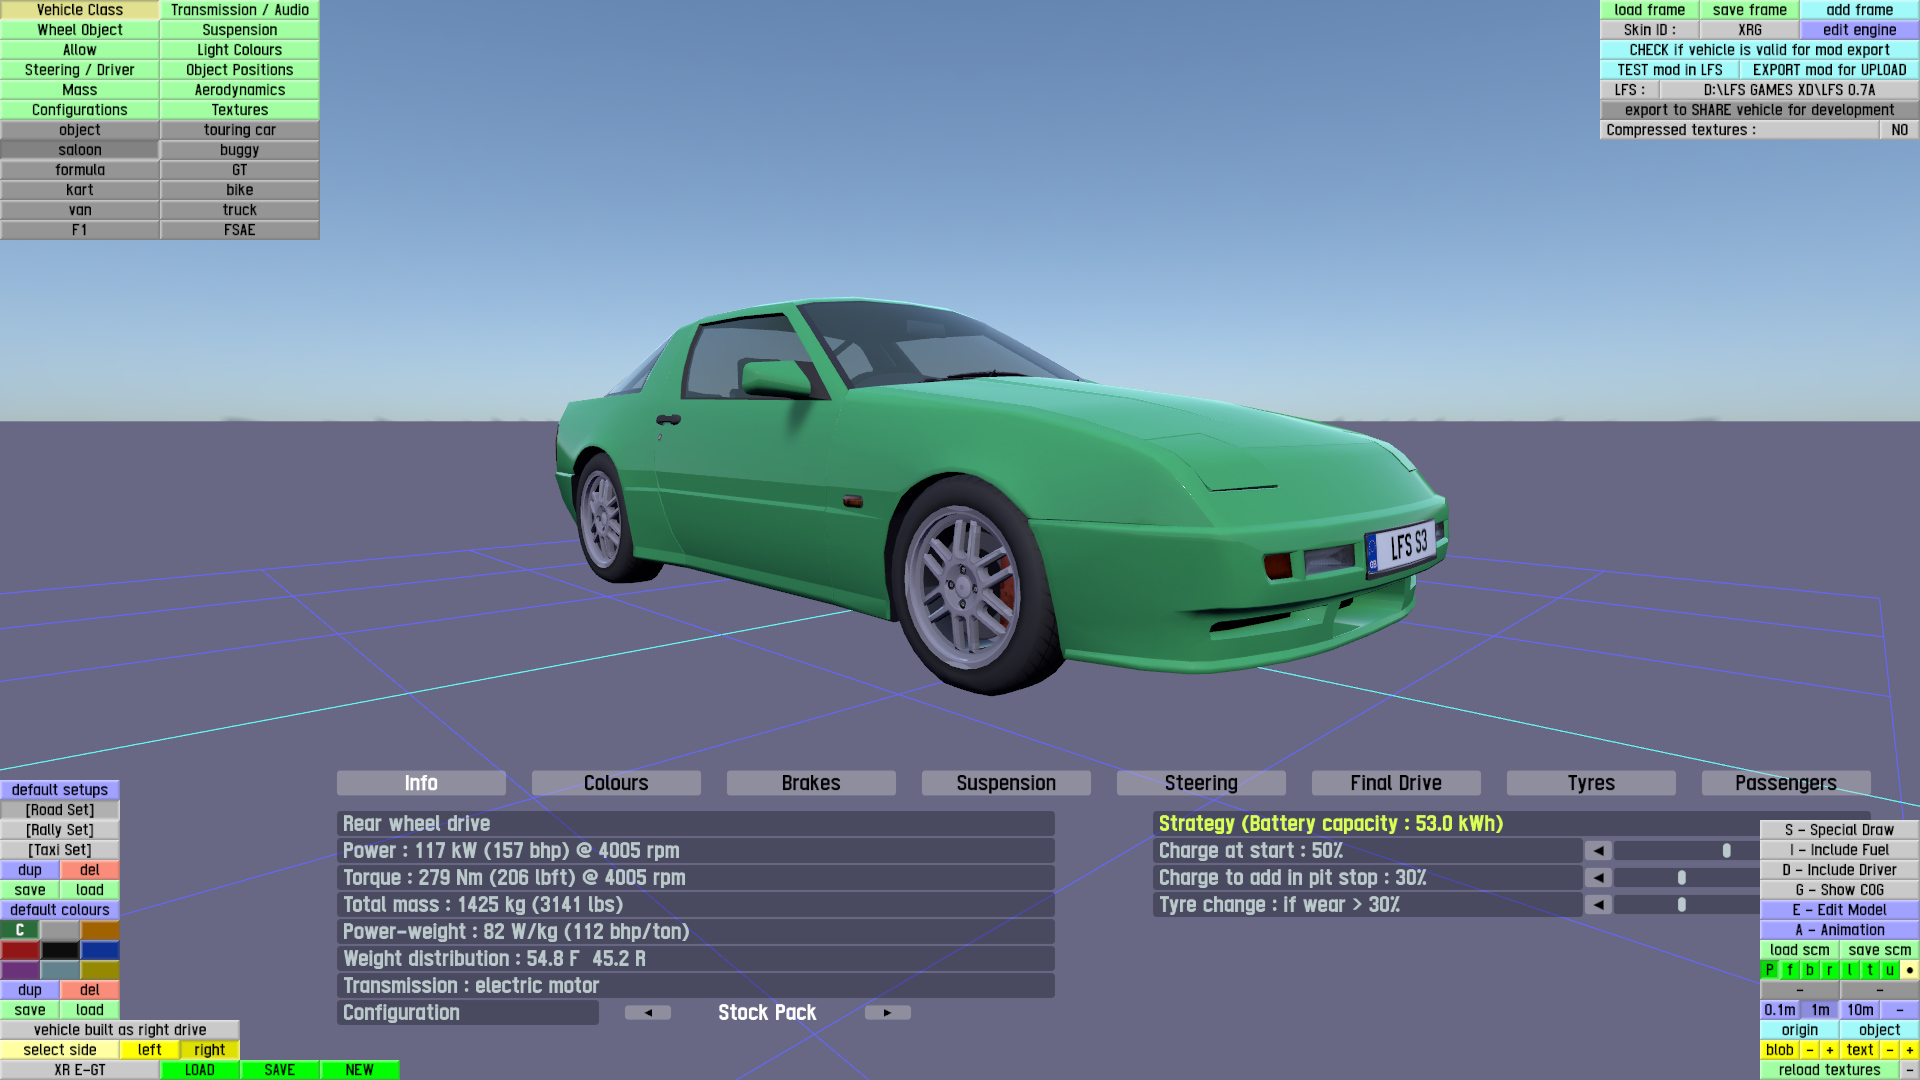Select left driving side
The height and width of the screenshot is (1080, 1920).
pyautogui.click(x=150, y=1050)
